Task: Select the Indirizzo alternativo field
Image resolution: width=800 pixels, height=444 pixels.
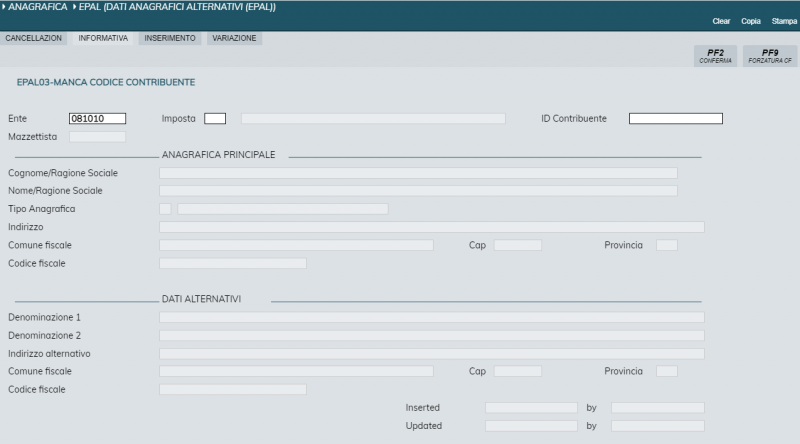Action: pyautogui.click(x=431, y=354)
